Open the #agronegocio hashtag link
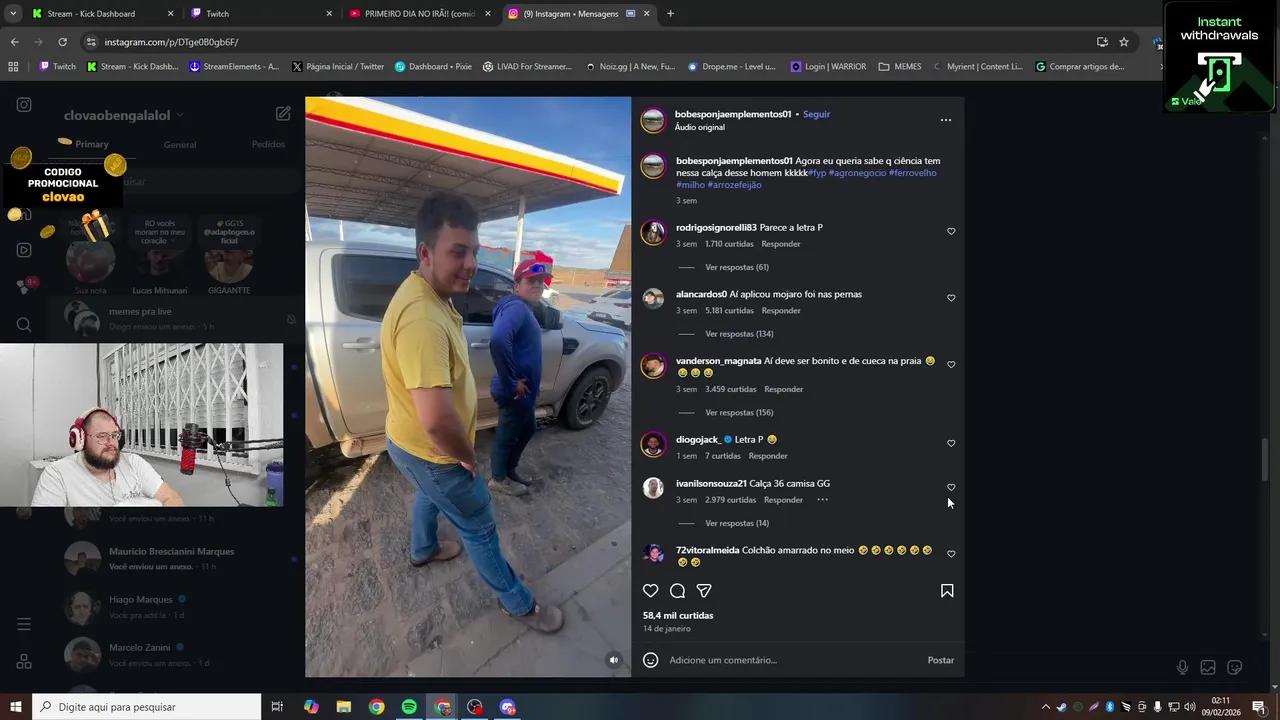The width and height of the screenshot is (1280, 720). (x=857, y=173)
